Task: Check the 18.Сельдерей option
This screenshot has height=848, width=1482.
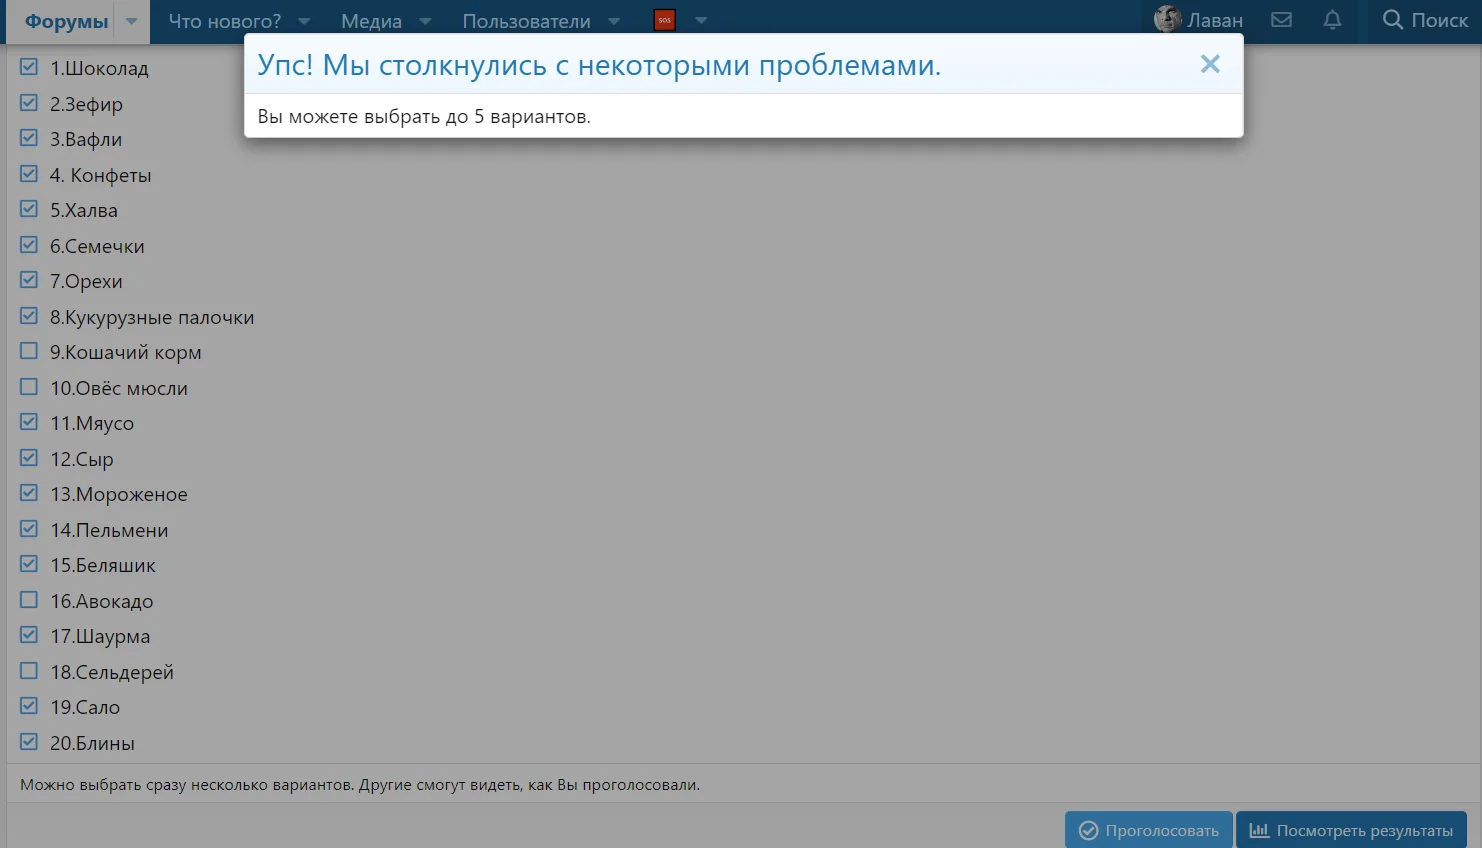Action: tap(28, 671)
